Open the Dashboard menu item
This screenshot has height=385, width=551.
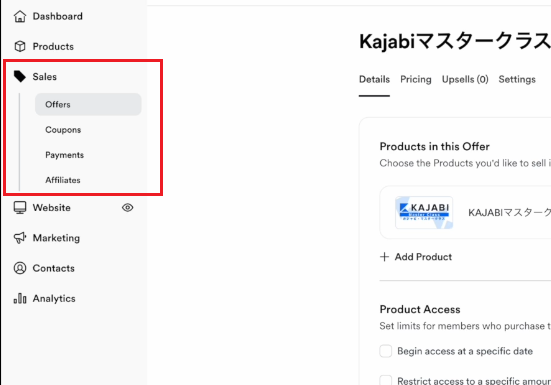(x=58, y=17)
